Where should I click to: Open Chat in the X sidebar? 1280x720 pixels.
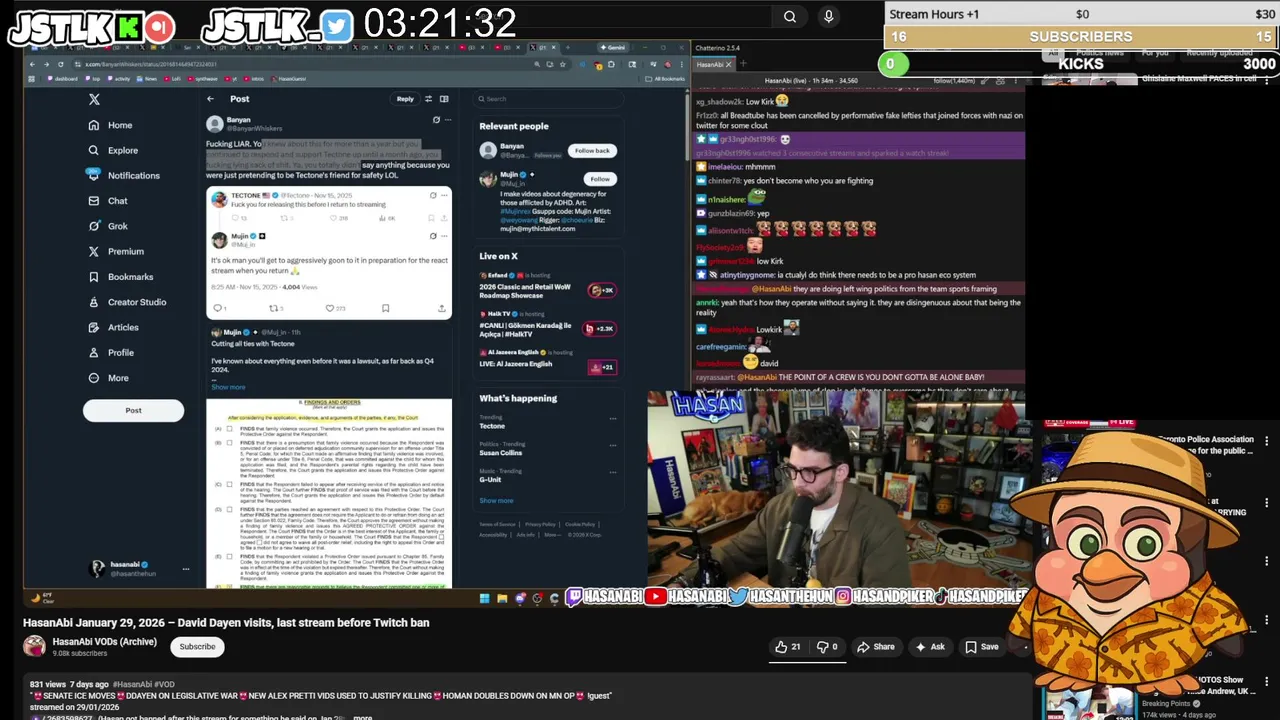(x=108, y=201)
